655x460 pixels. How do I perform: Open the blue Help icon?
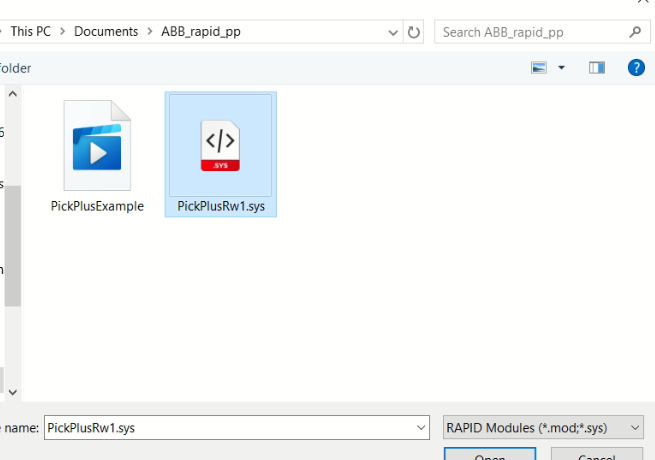click(x=636, y=67)
